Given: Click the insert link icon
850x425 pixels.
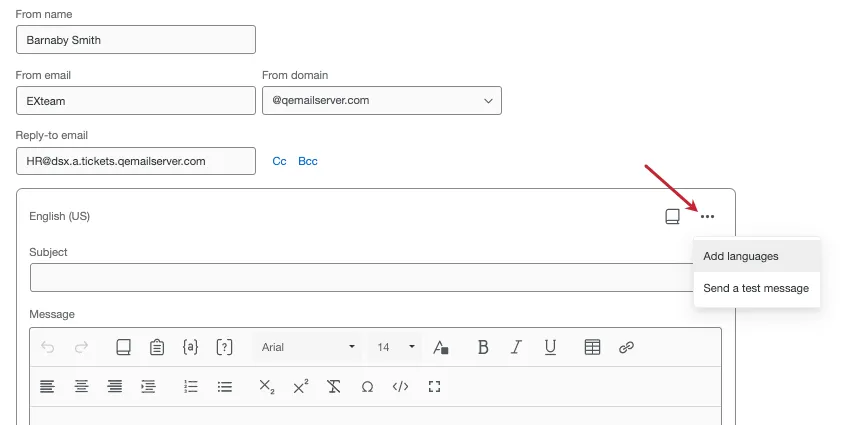Looking at the screenshot, I should coord(627,347).
